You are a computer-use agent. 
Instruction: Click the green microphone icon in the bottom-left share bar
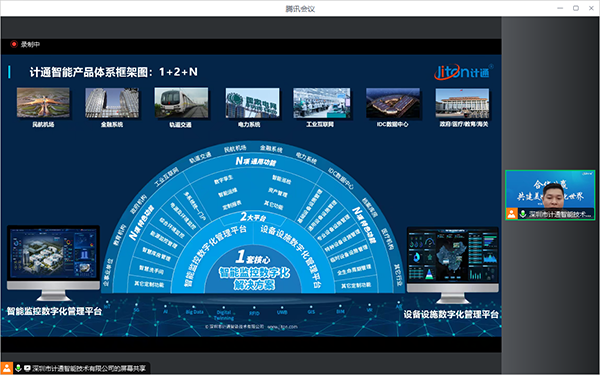[18, 368]
